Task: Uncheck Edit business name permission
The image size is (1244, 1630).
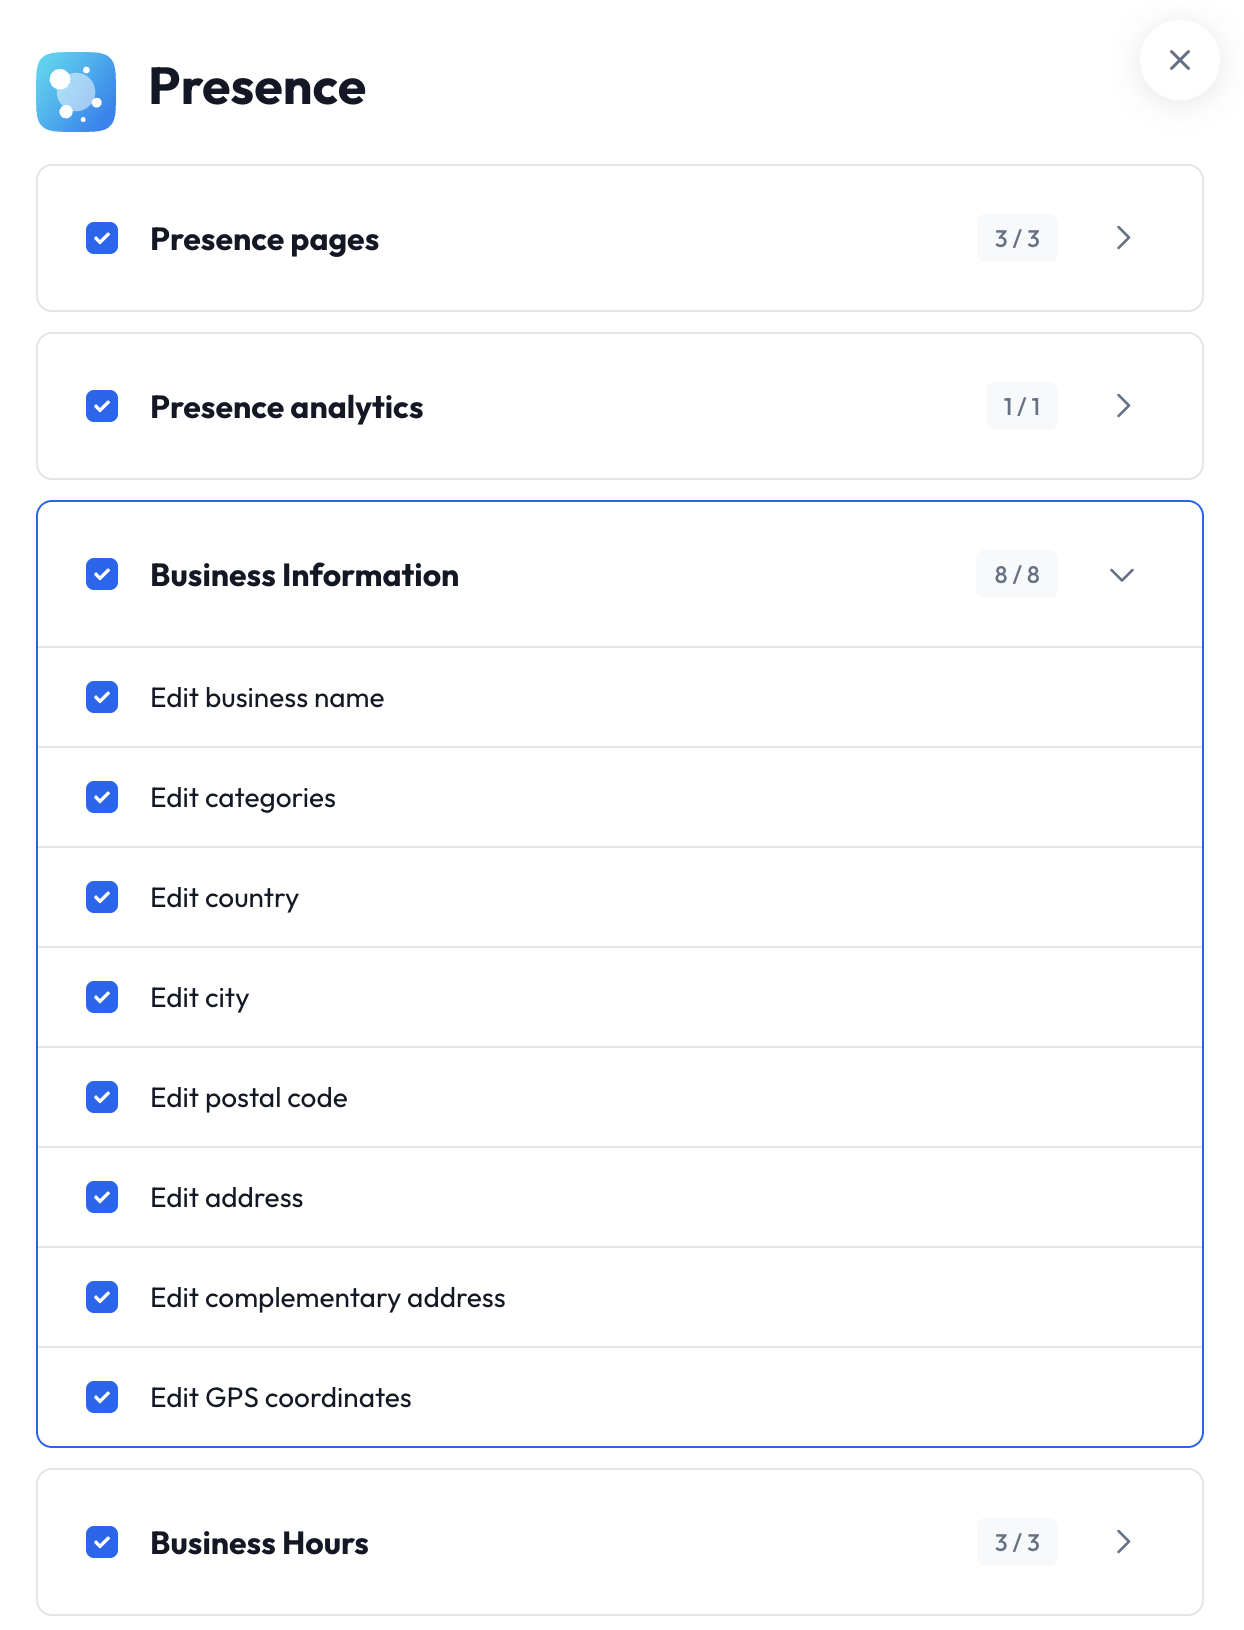Action: (x=102, y=697)
